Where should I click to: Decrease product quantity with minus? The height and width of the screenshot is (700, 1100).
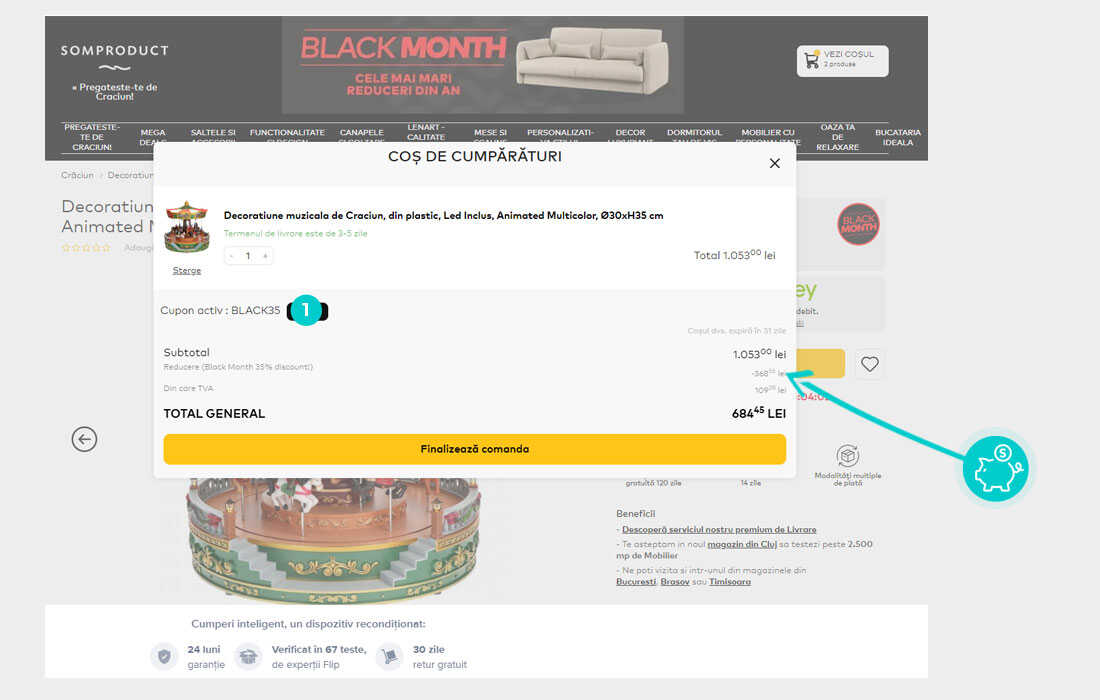pos(232,256)
